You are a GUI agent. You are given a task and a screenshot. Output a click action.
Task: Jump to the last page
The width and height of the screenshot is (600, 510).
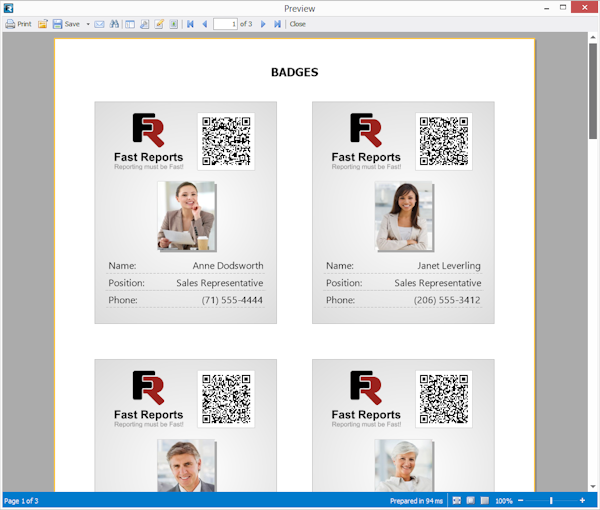coord(277,24)
